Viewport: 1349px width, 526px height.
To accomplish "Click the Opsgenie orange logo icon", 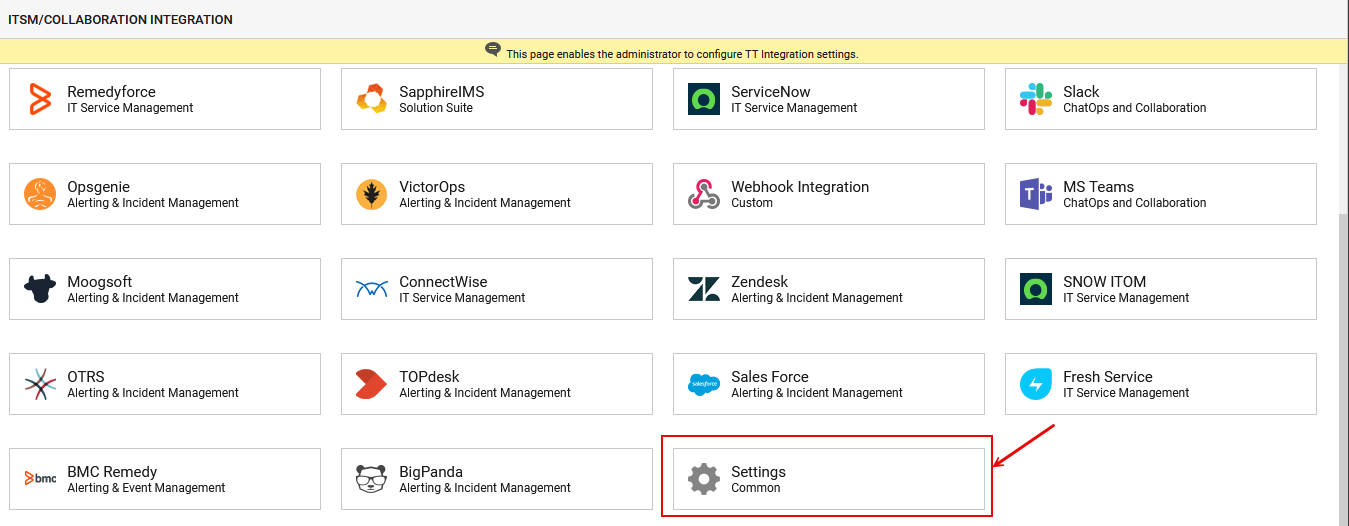I will tap(40, 194).
